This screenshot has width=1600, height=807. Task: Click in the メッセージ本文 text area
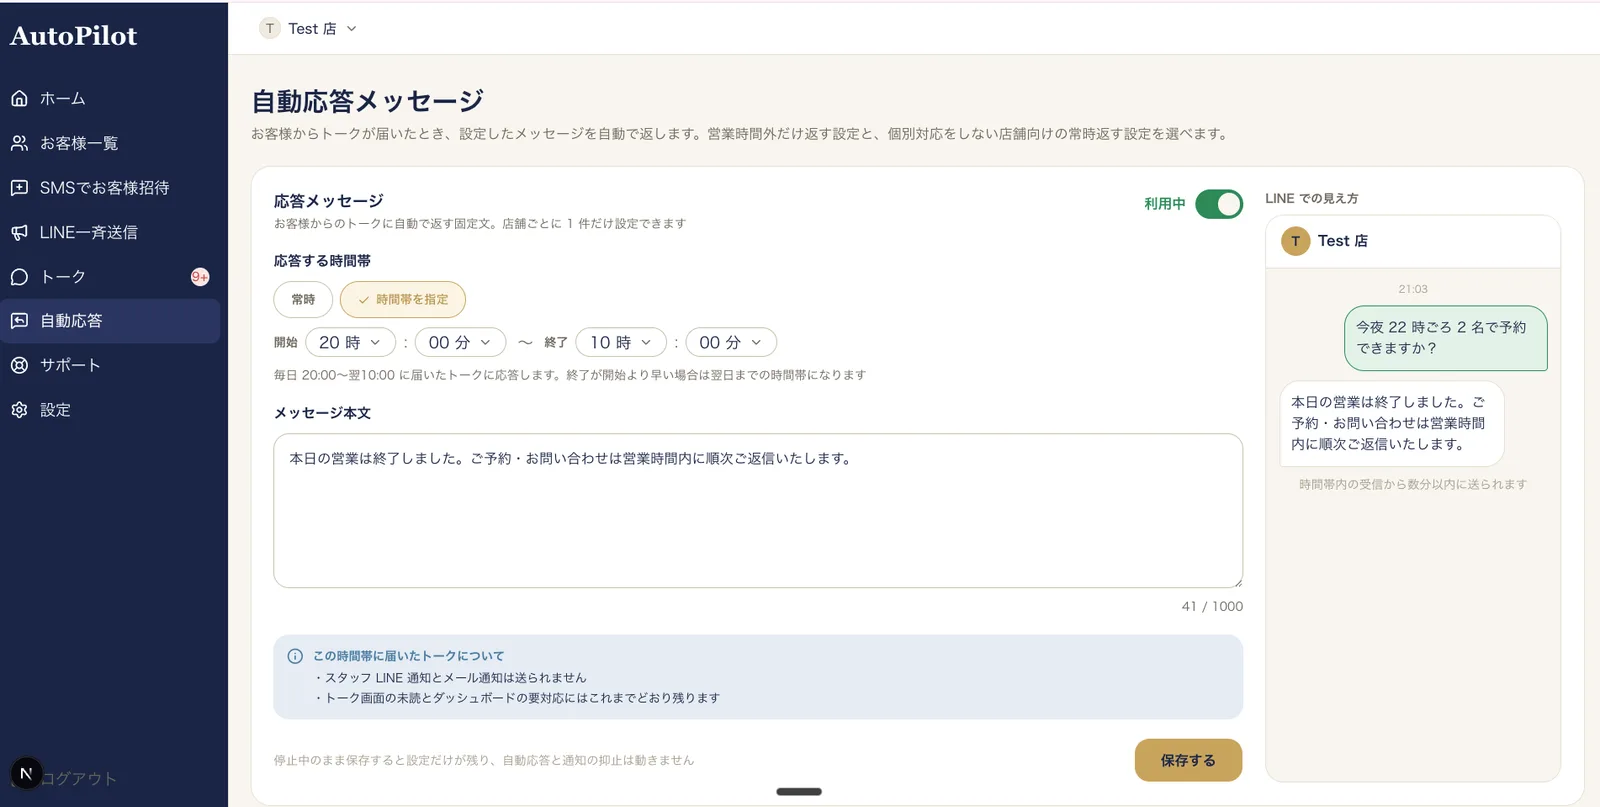tap(758, 510)
